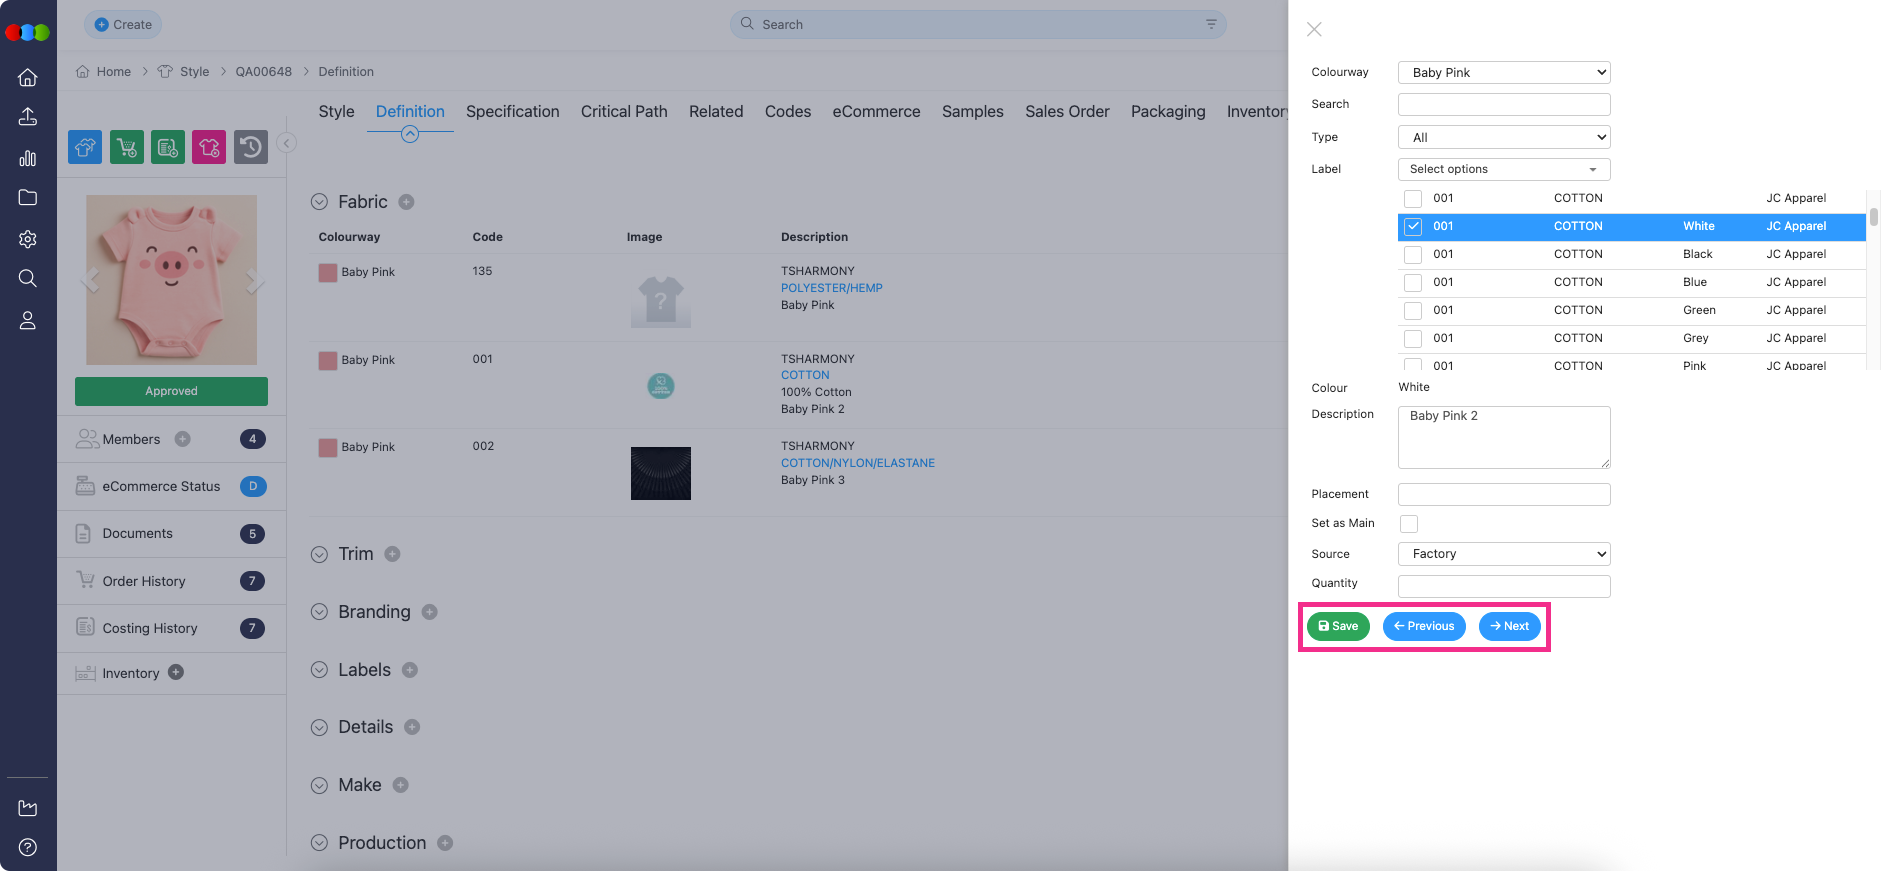Click the green Save button
The height and width of the screenshot is (871, 1882).
[1338, 627]
